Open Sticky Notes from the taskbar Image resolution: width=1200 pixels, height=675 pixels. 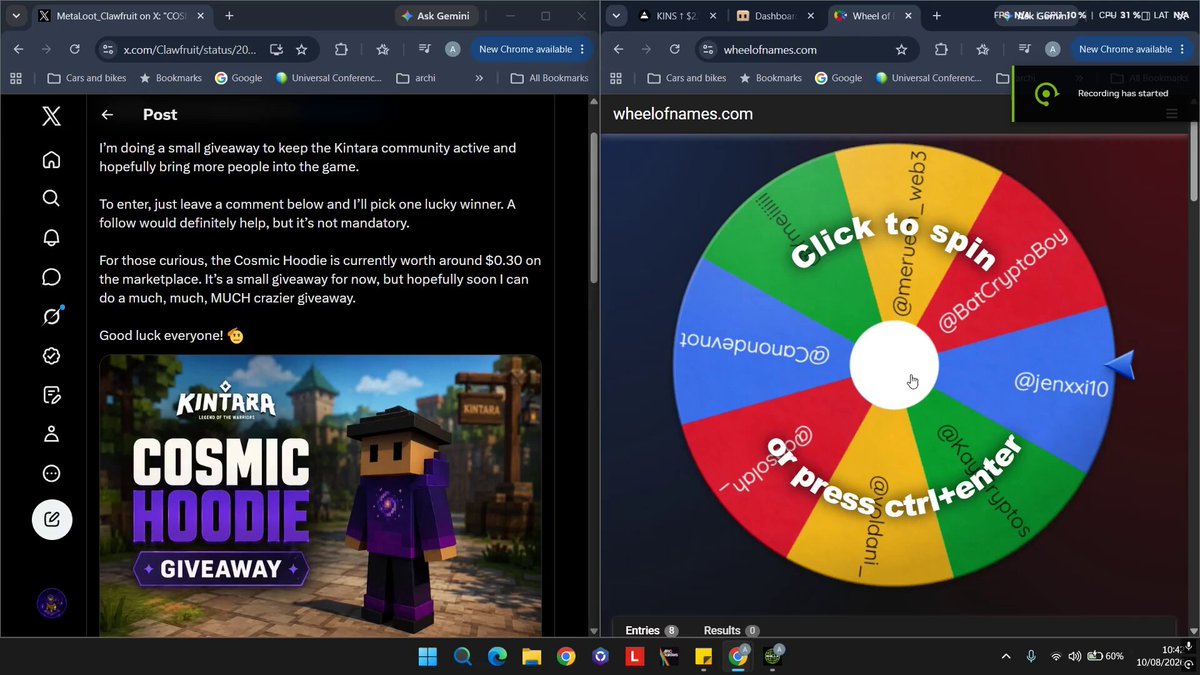[x=703, y=656]
